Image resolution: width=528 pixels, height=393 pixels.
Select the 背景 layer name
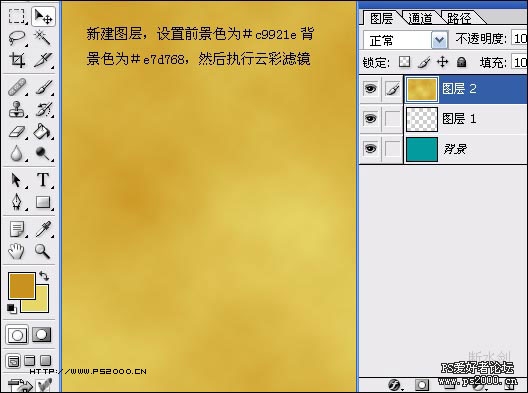point(455,149)
